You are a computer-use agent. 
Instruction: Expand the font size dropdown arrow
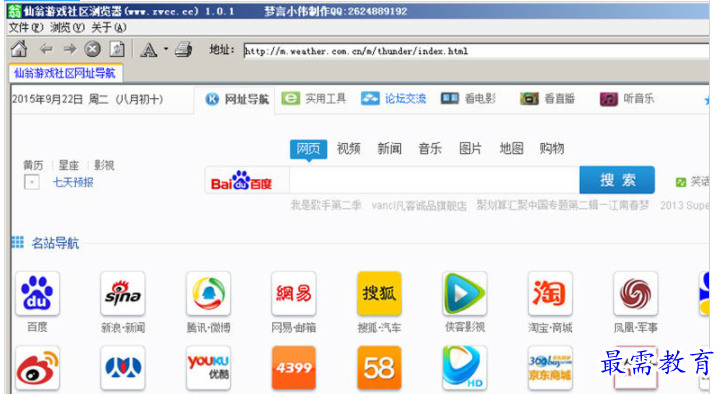(x=166, y=49)
